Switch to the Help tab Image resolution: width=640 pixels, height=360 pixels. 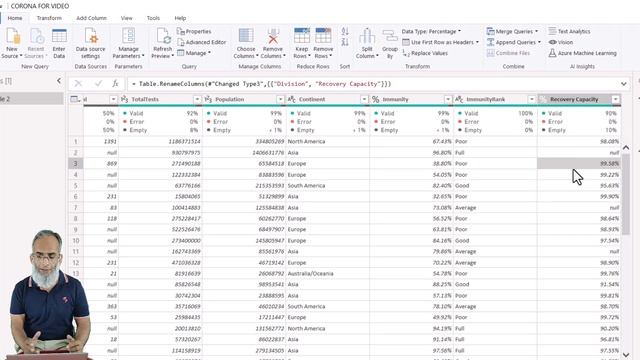pyautogui.click(x=180, y=18)
